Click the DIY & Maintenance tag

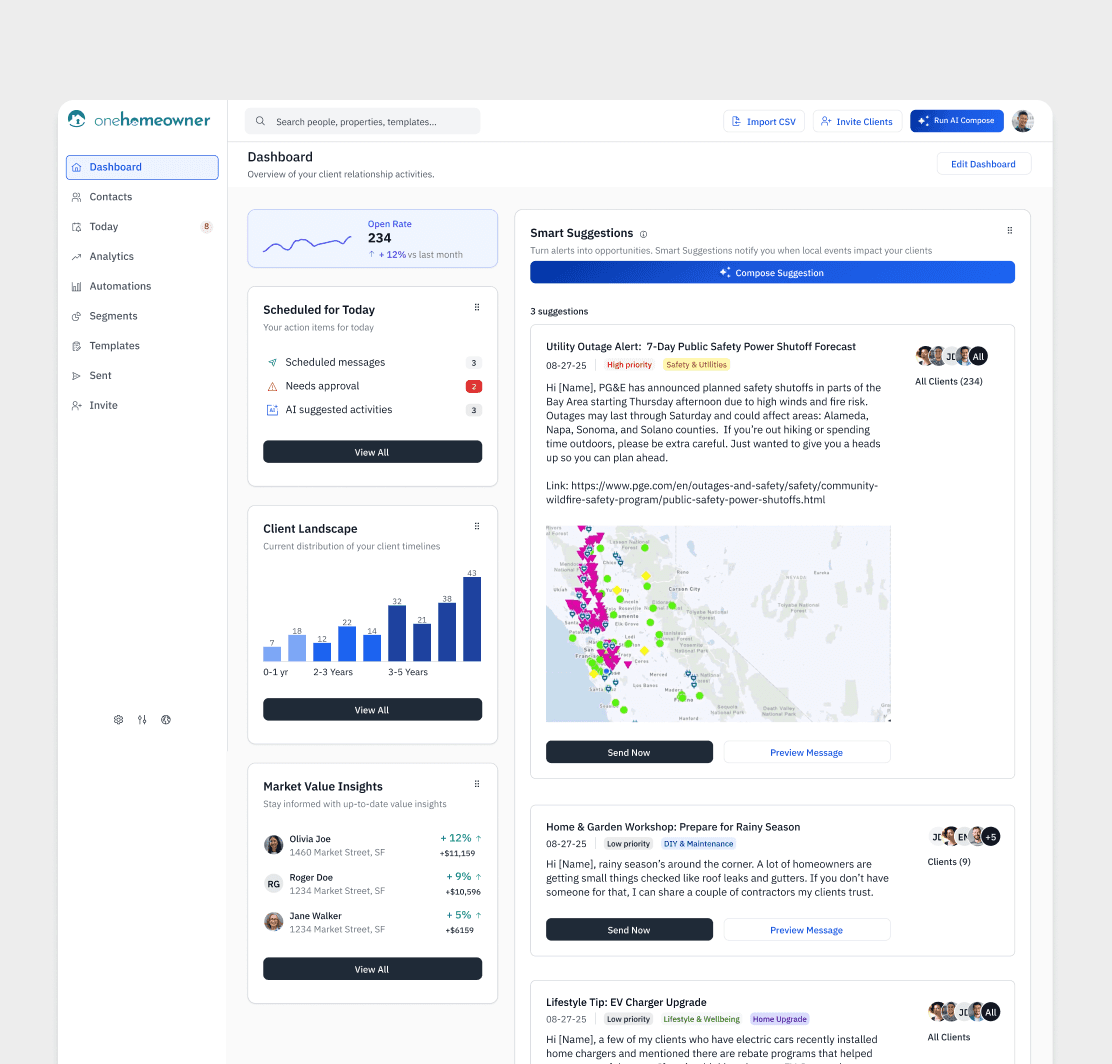click(x=699, y=843)
